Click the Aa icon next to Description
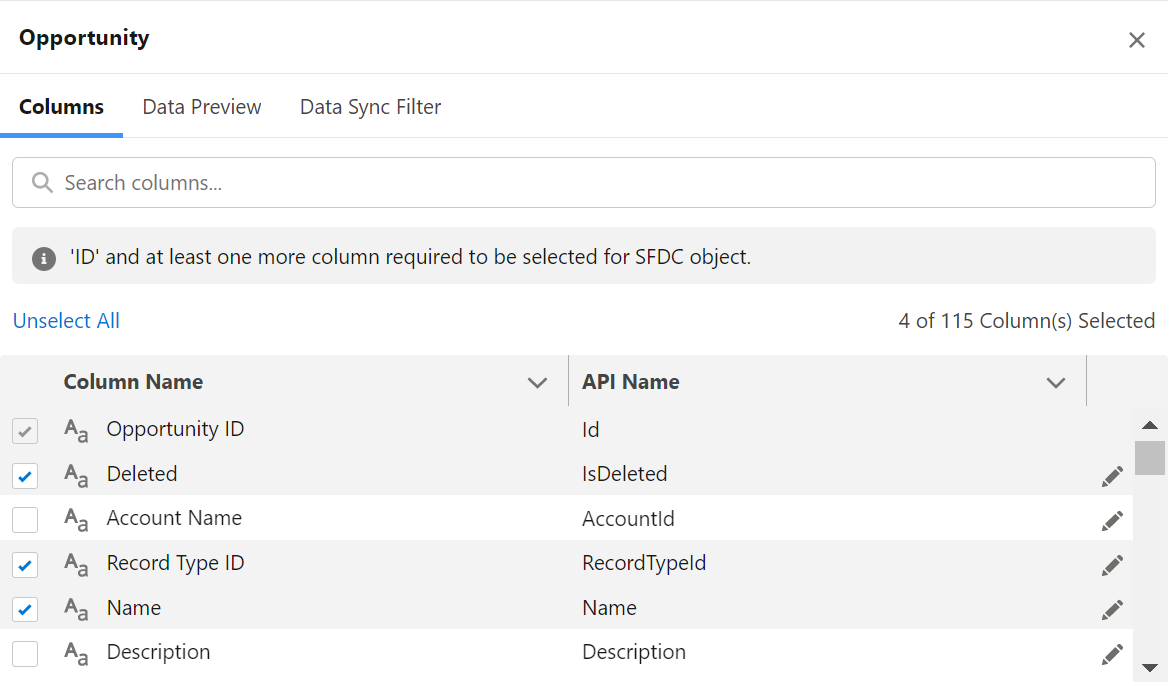This screenshot has height=682, width=1168. pyautogui.click(x=75, y=653)
